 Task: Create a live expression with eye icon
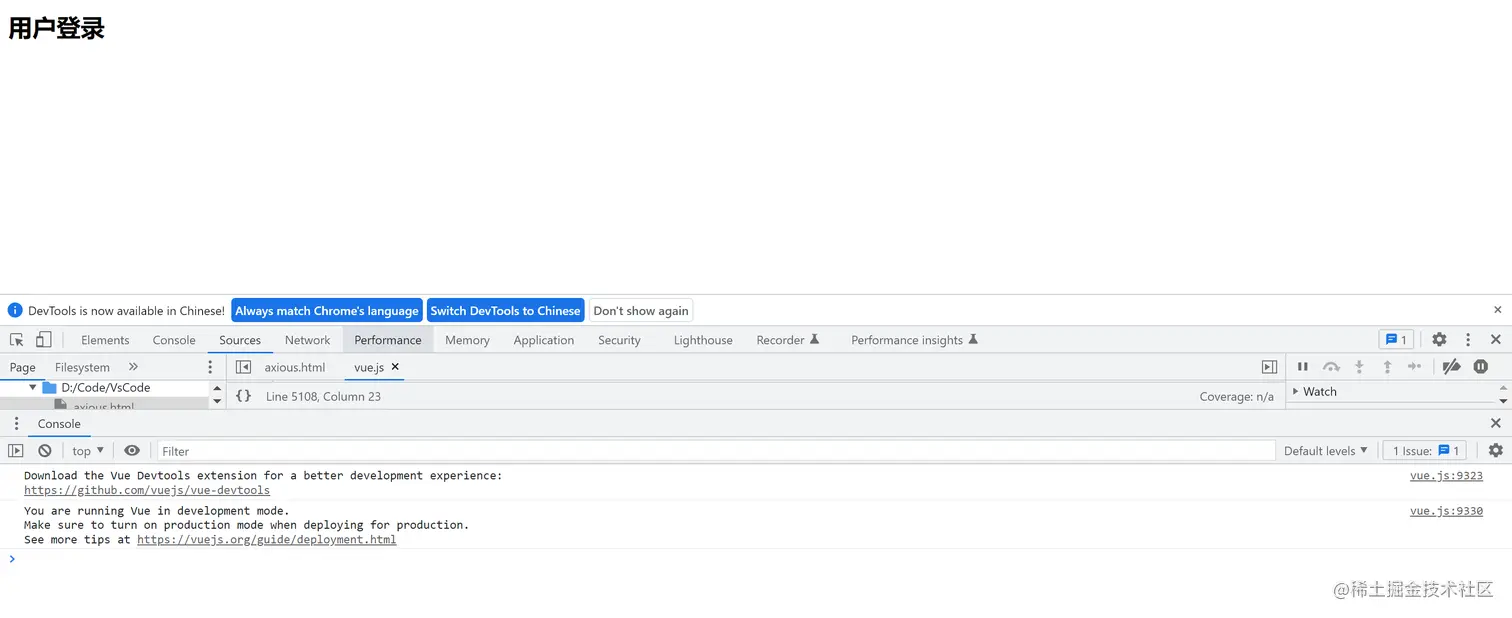click(x=132, y=451)
